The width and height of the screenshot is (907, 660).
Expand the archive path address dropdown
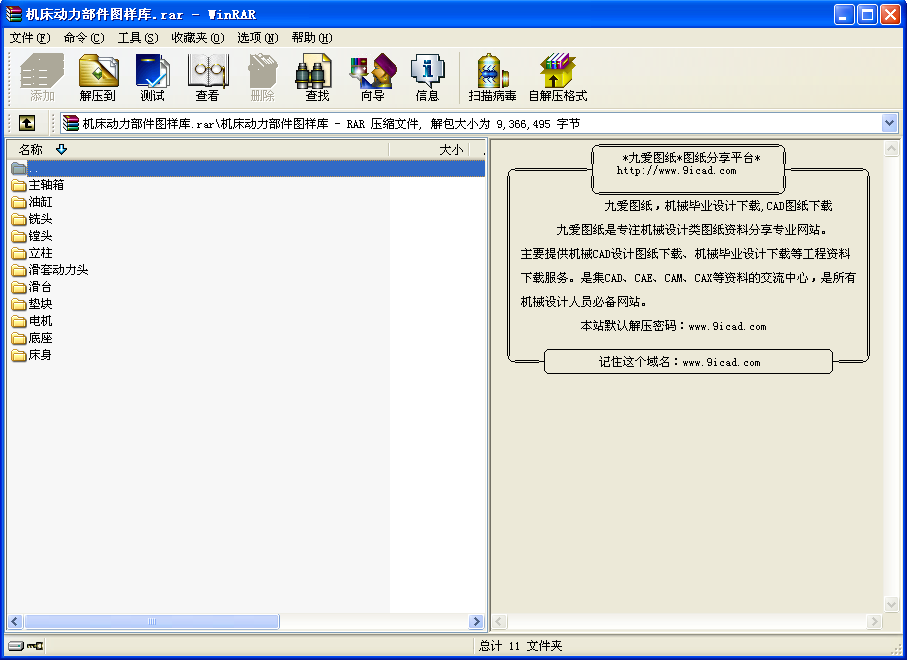coord(889,123)
